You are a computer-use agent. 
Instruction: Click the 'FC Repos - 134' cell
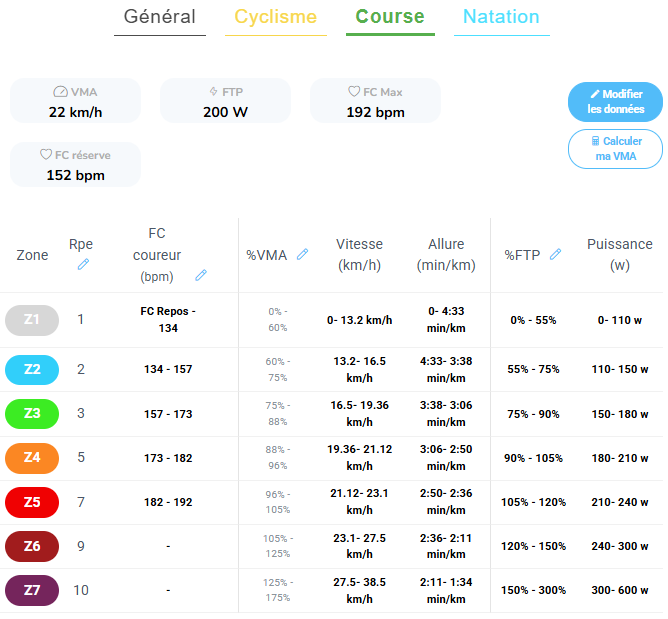168,320
